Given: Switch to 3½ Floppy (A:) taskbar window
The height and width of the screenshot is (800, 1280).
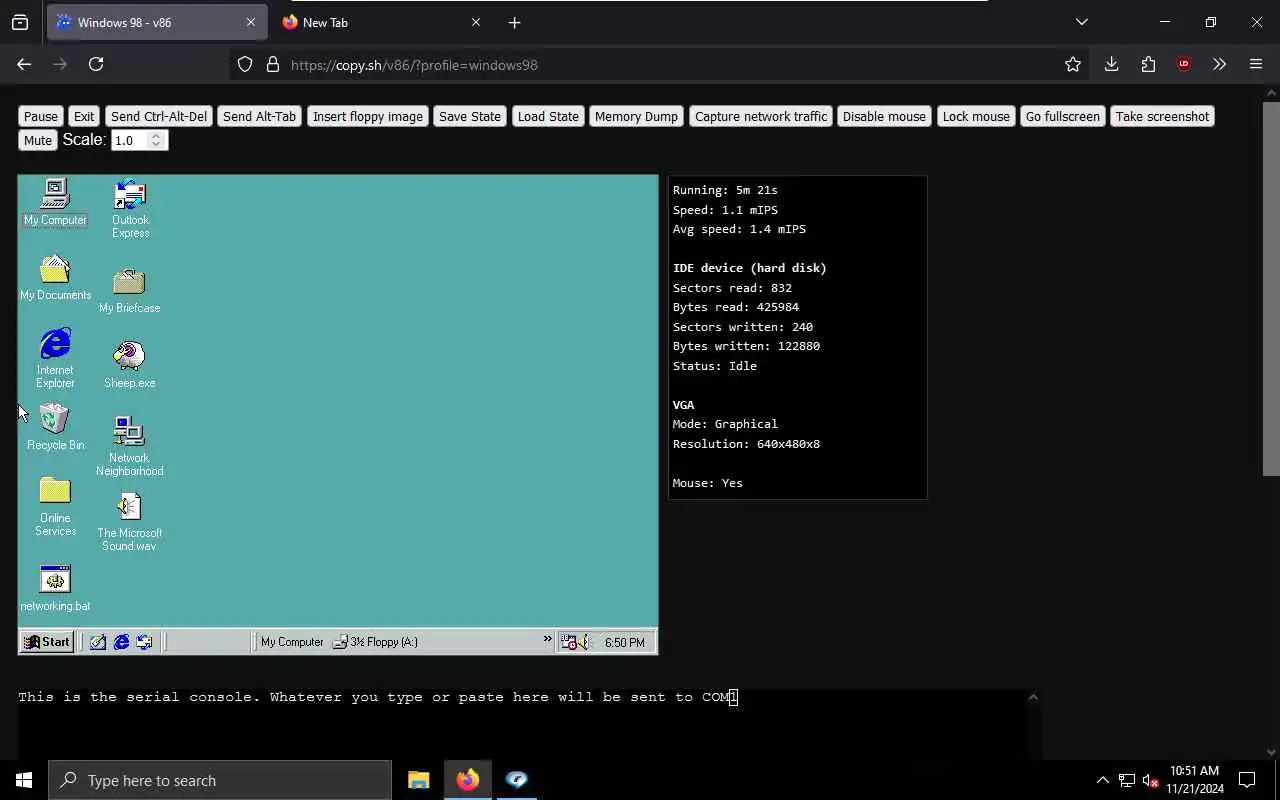Looking at the screenshot, I should click(376, 642).
